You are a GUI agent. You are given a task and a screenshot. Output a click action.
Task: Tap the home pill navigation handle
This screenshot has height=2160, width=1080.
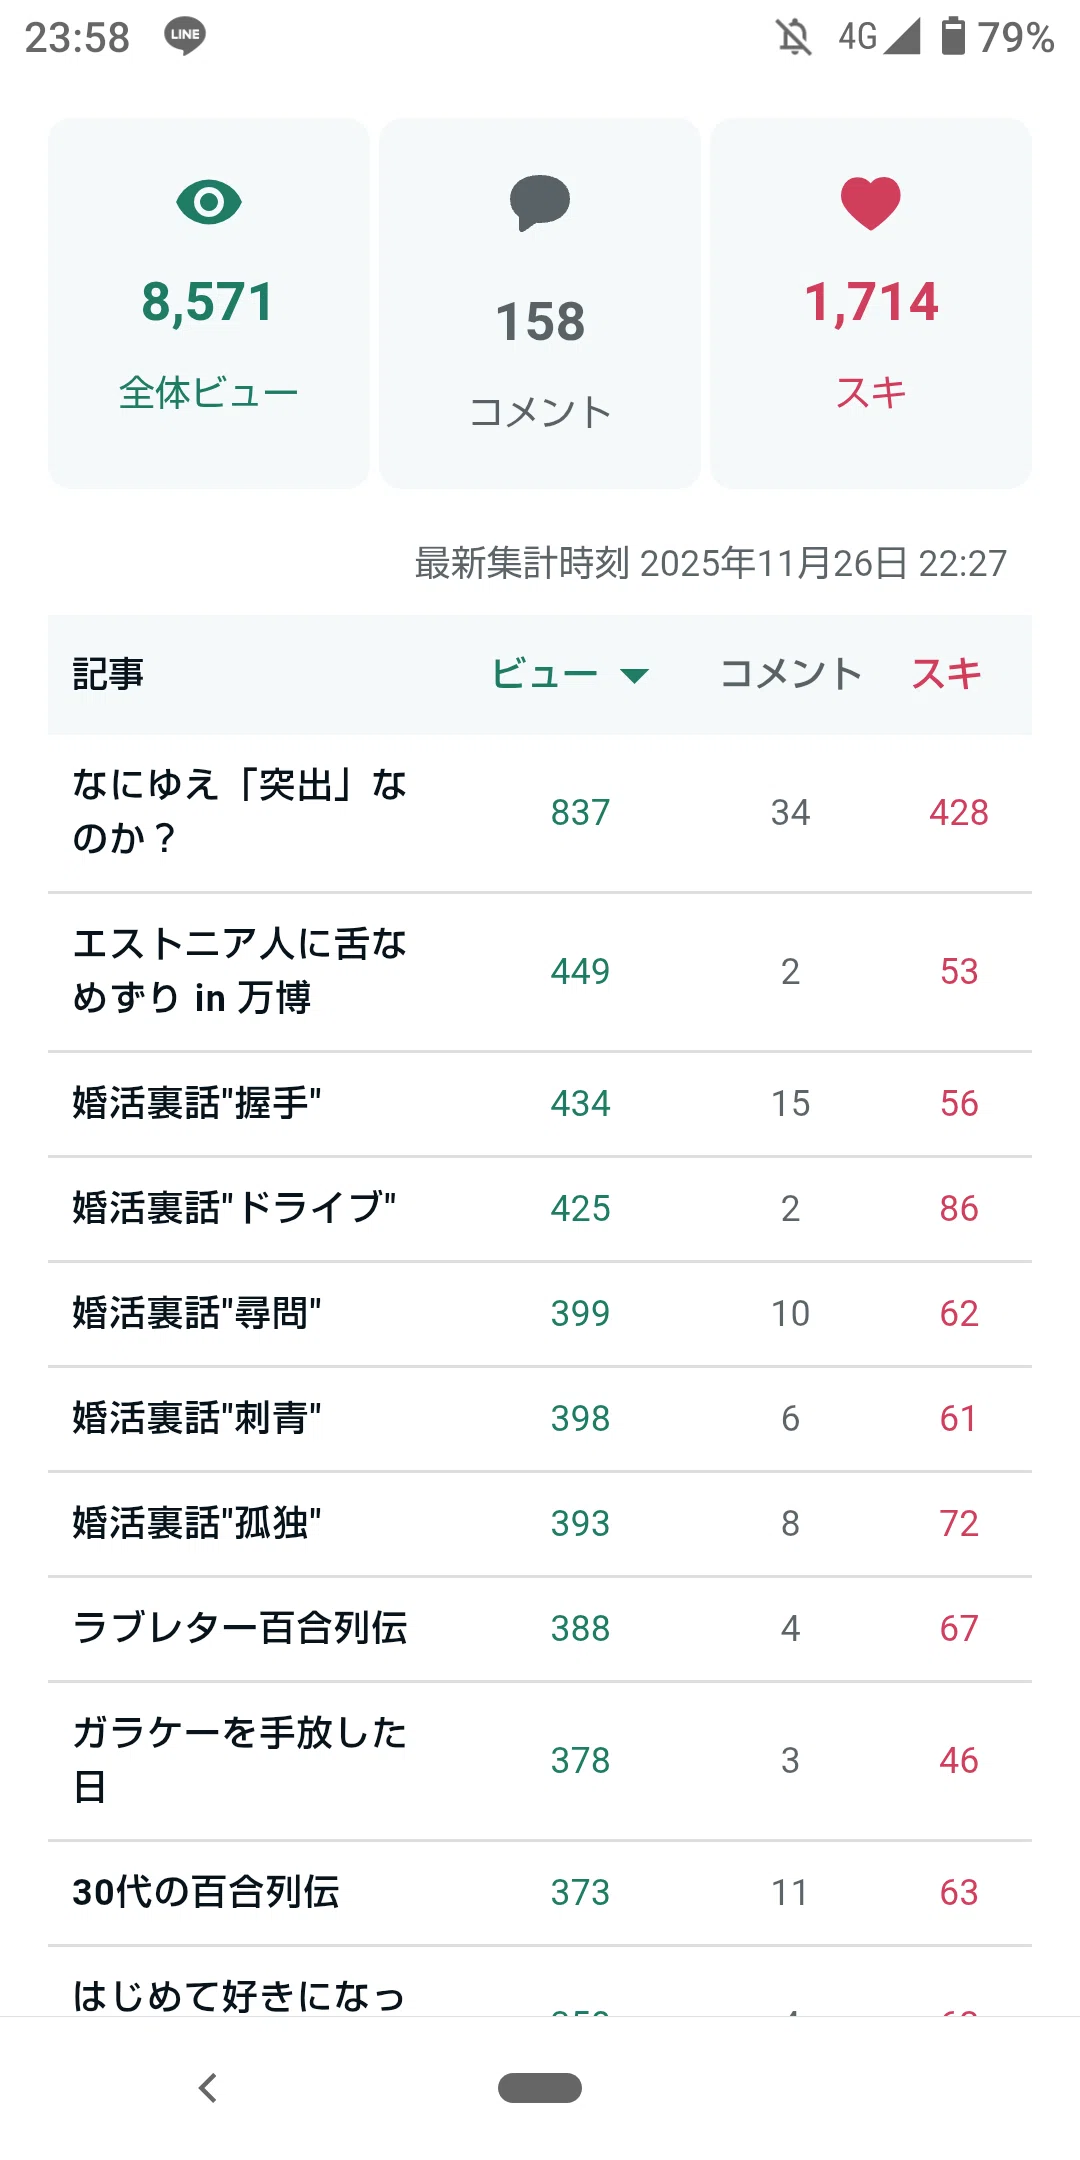pyautogui.click(x=540, y=2088)
